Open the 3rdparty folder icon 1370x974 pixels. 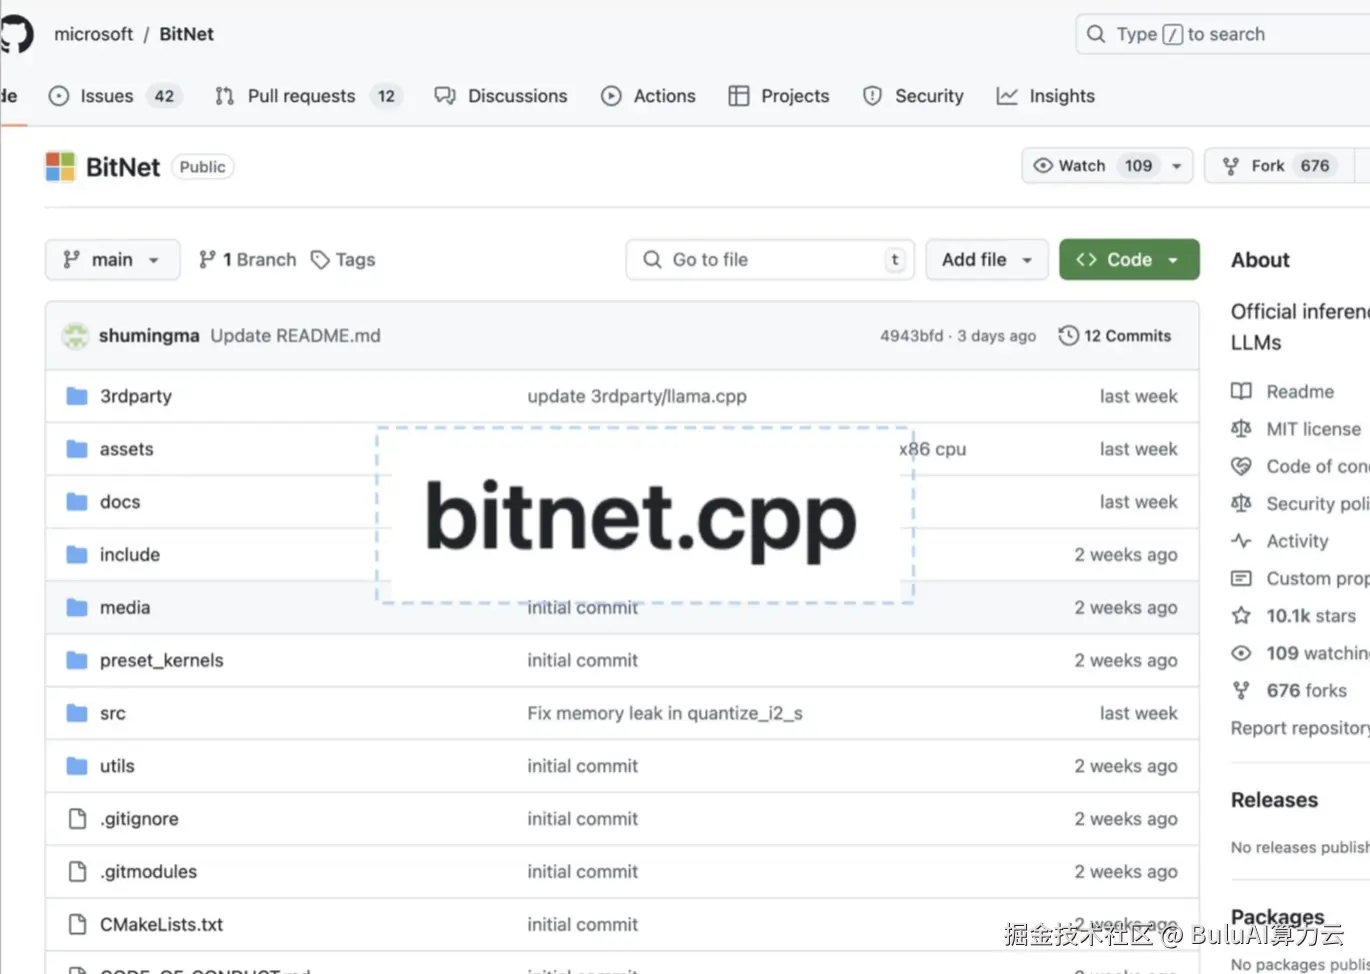click(x=77, y=396)
